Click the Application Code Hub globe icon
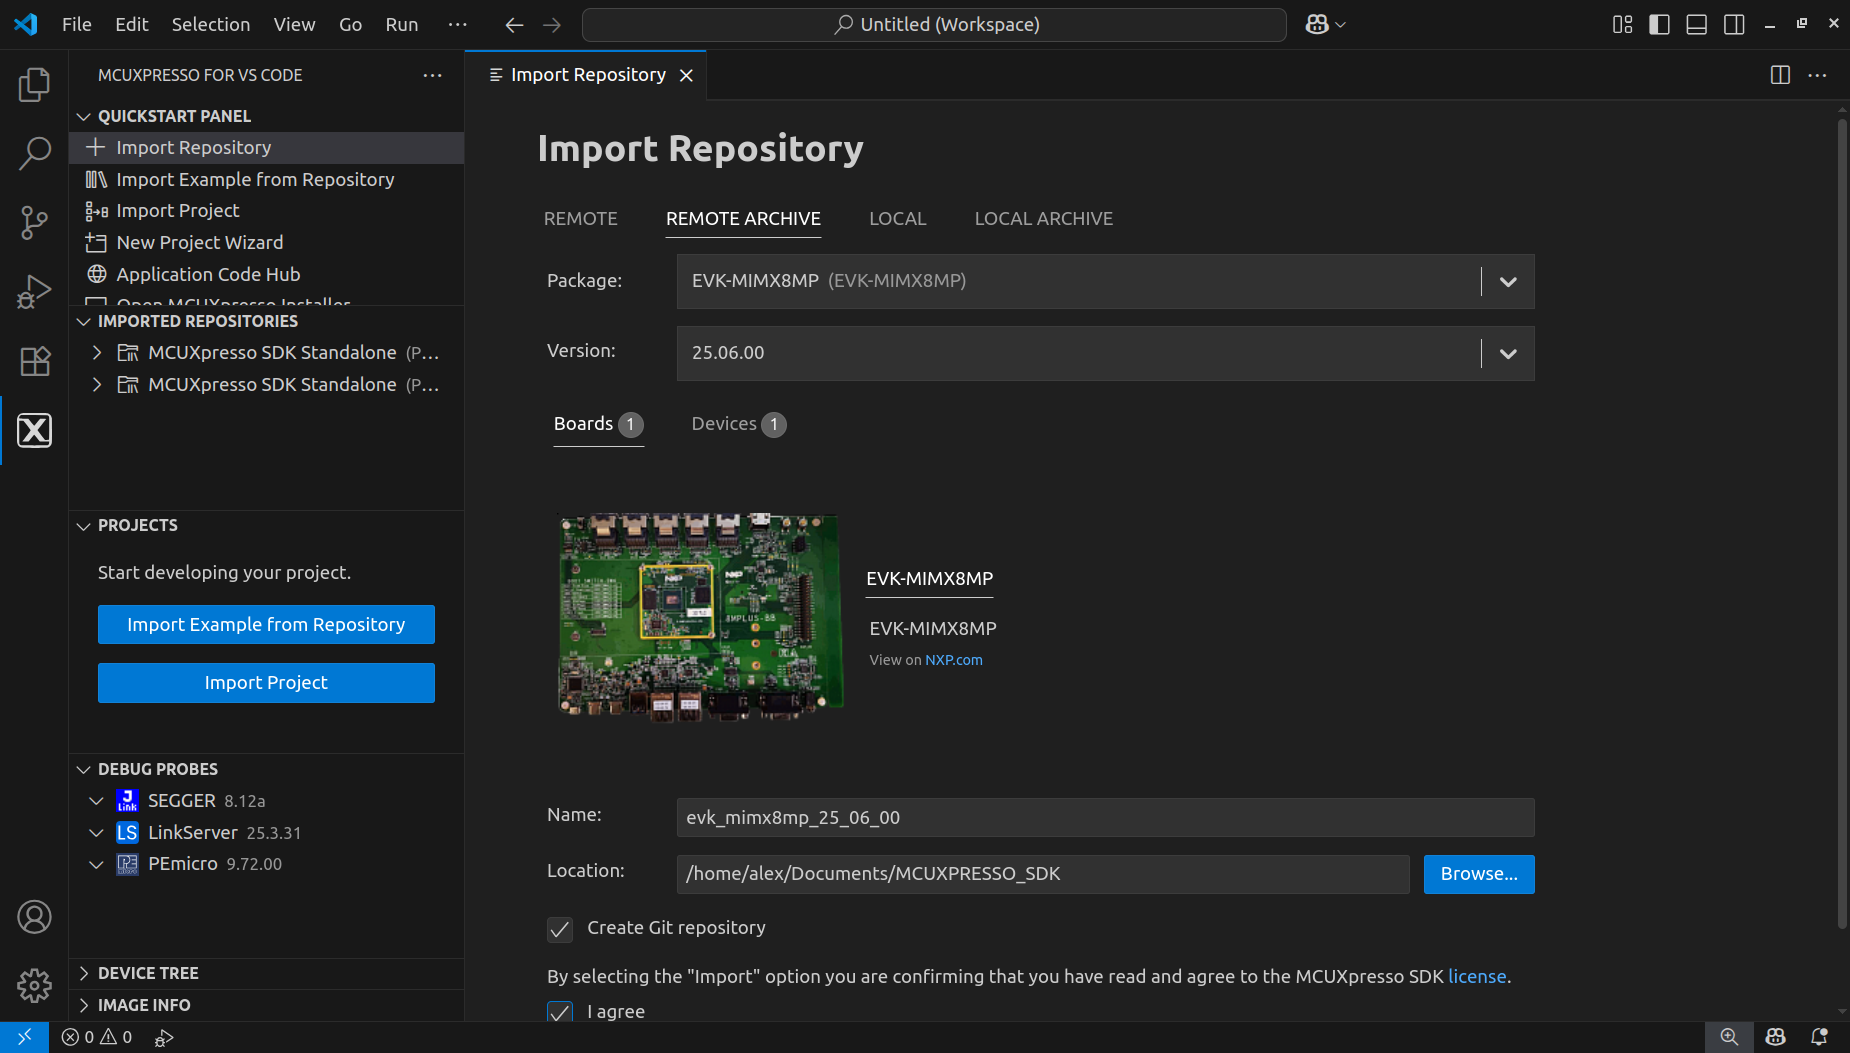Screen dimensions: 1850x1053 tap(97, 274)
